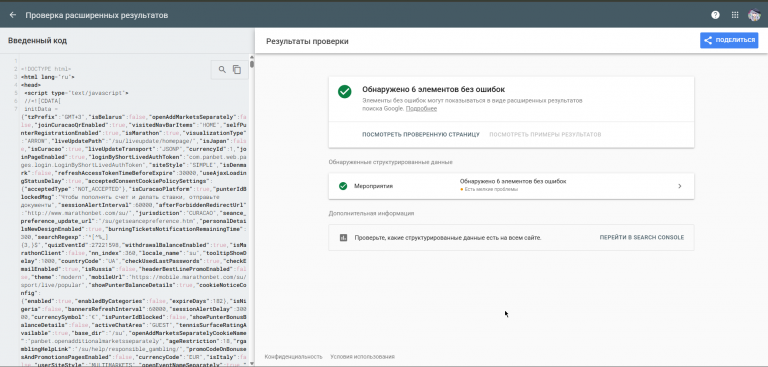Click the code panel vertical scrollbar
Image resolution: width=768 pixels, height=367 pixels.
(x=252, y=64)
